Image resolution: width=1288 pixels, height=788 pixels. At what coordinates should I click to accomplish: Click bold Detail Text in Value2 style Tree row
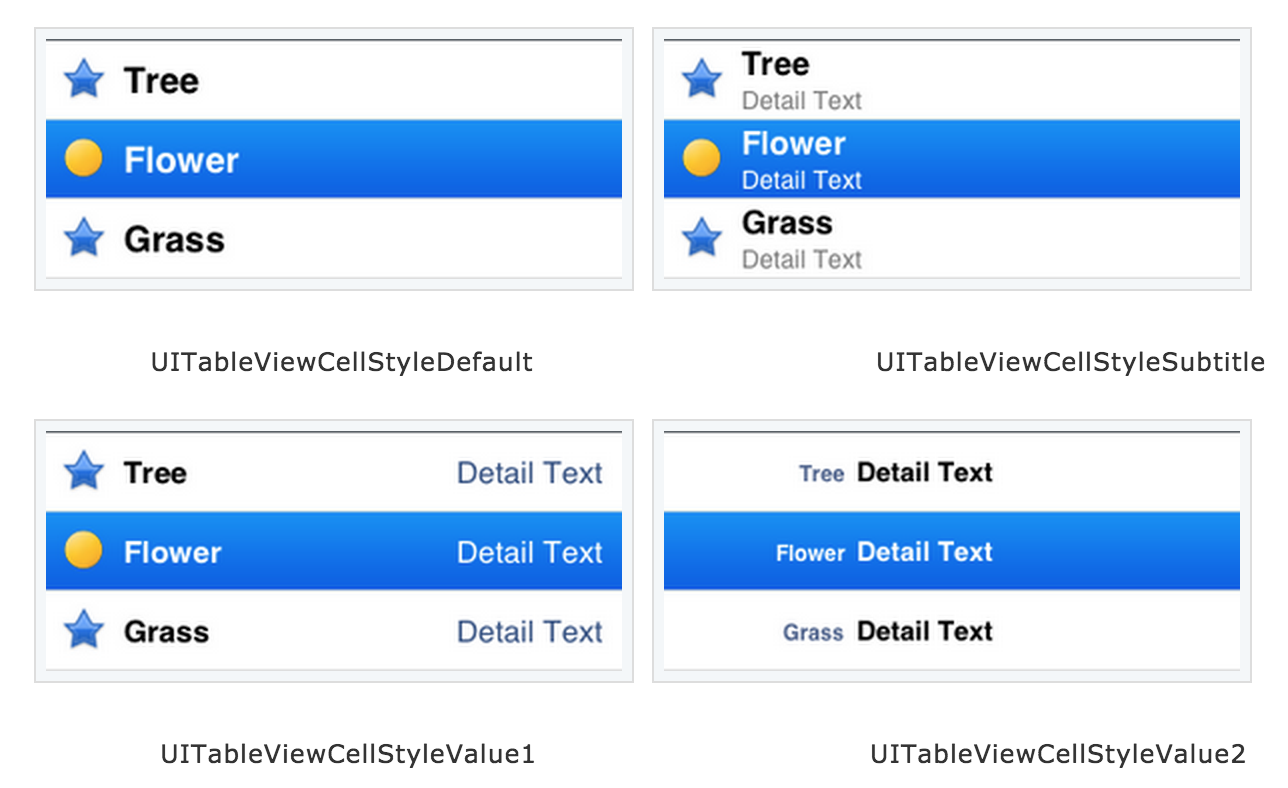925,472
